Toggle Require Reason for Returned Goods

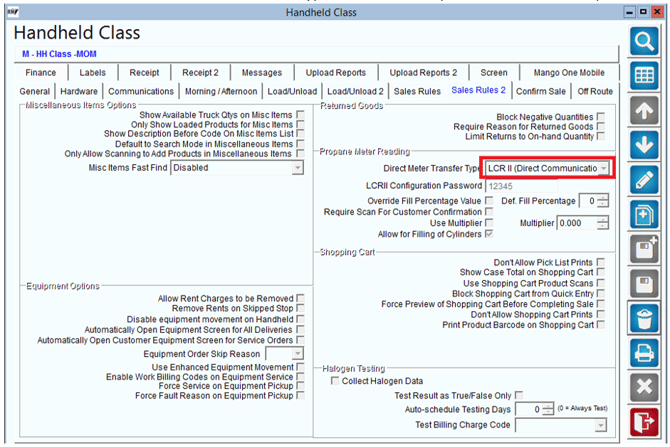[x=601, y=126]
